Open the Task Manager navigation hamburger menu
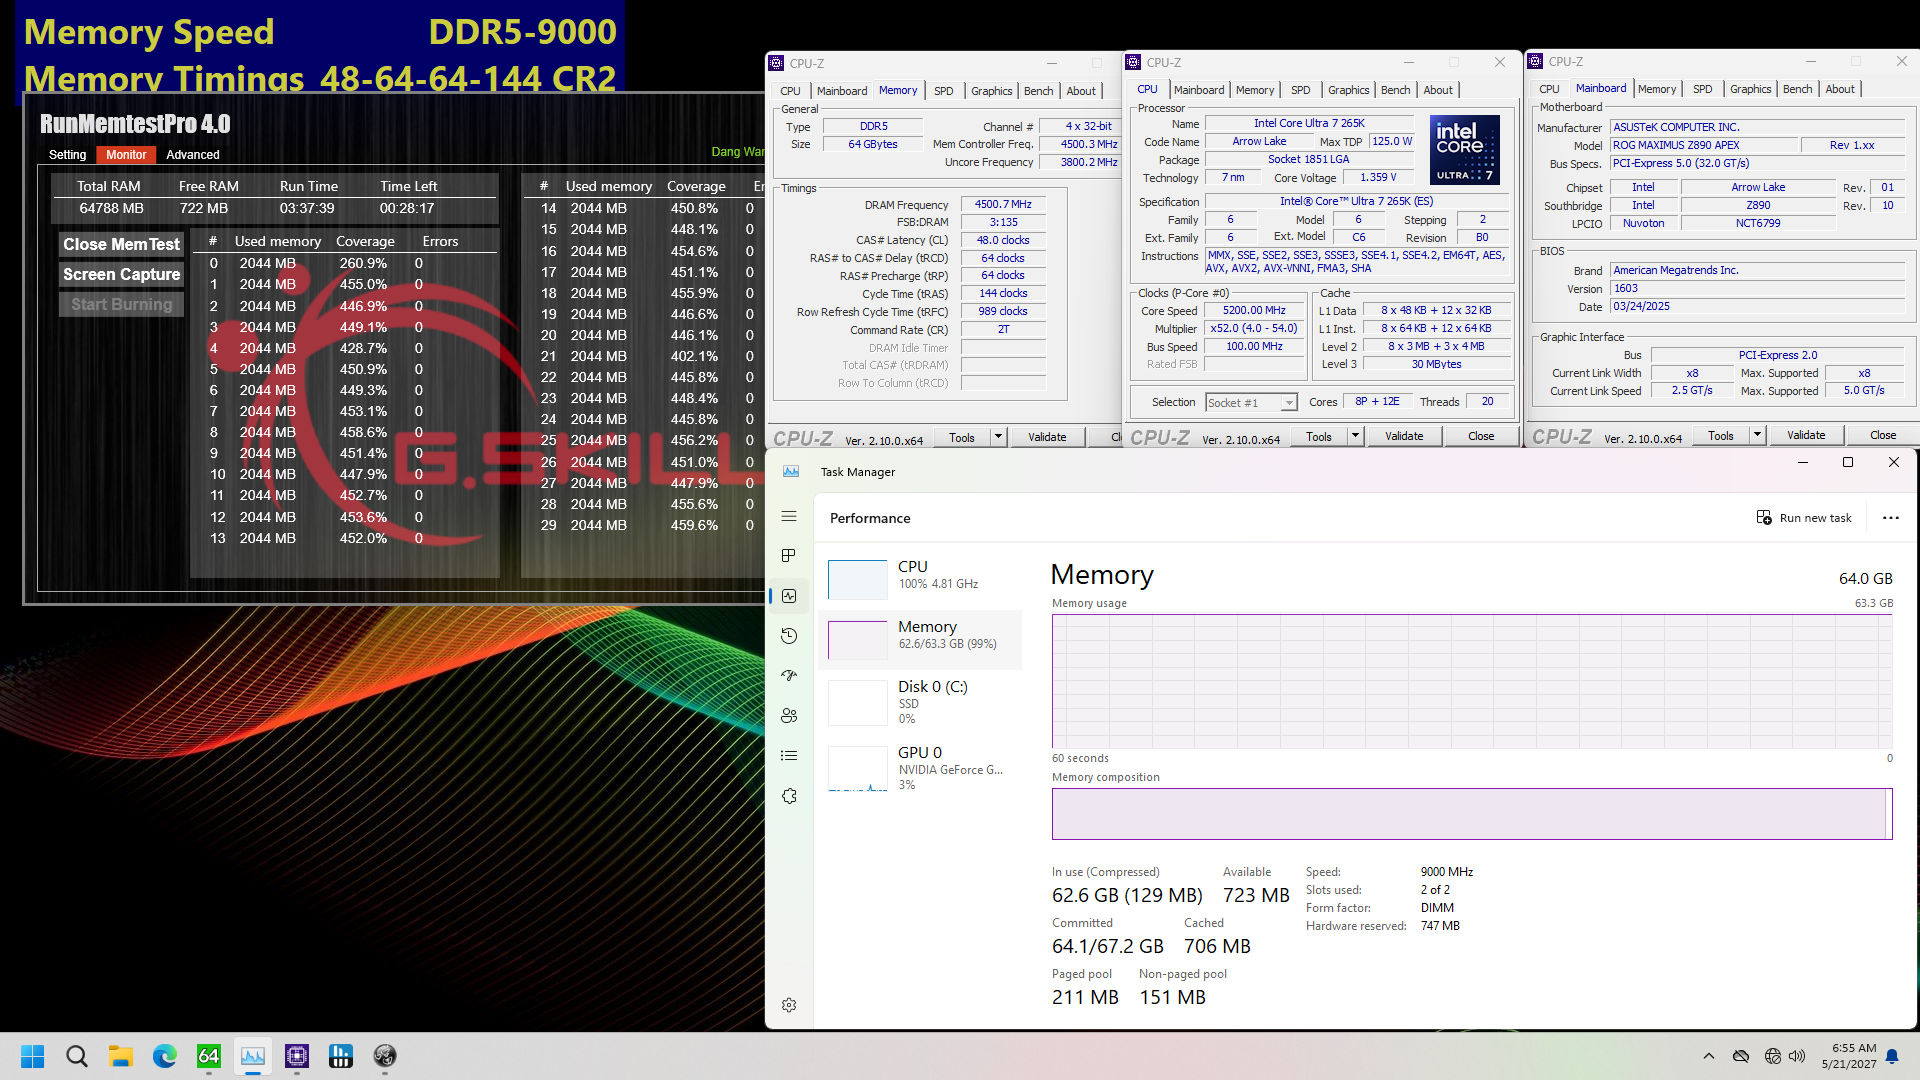 789,516
